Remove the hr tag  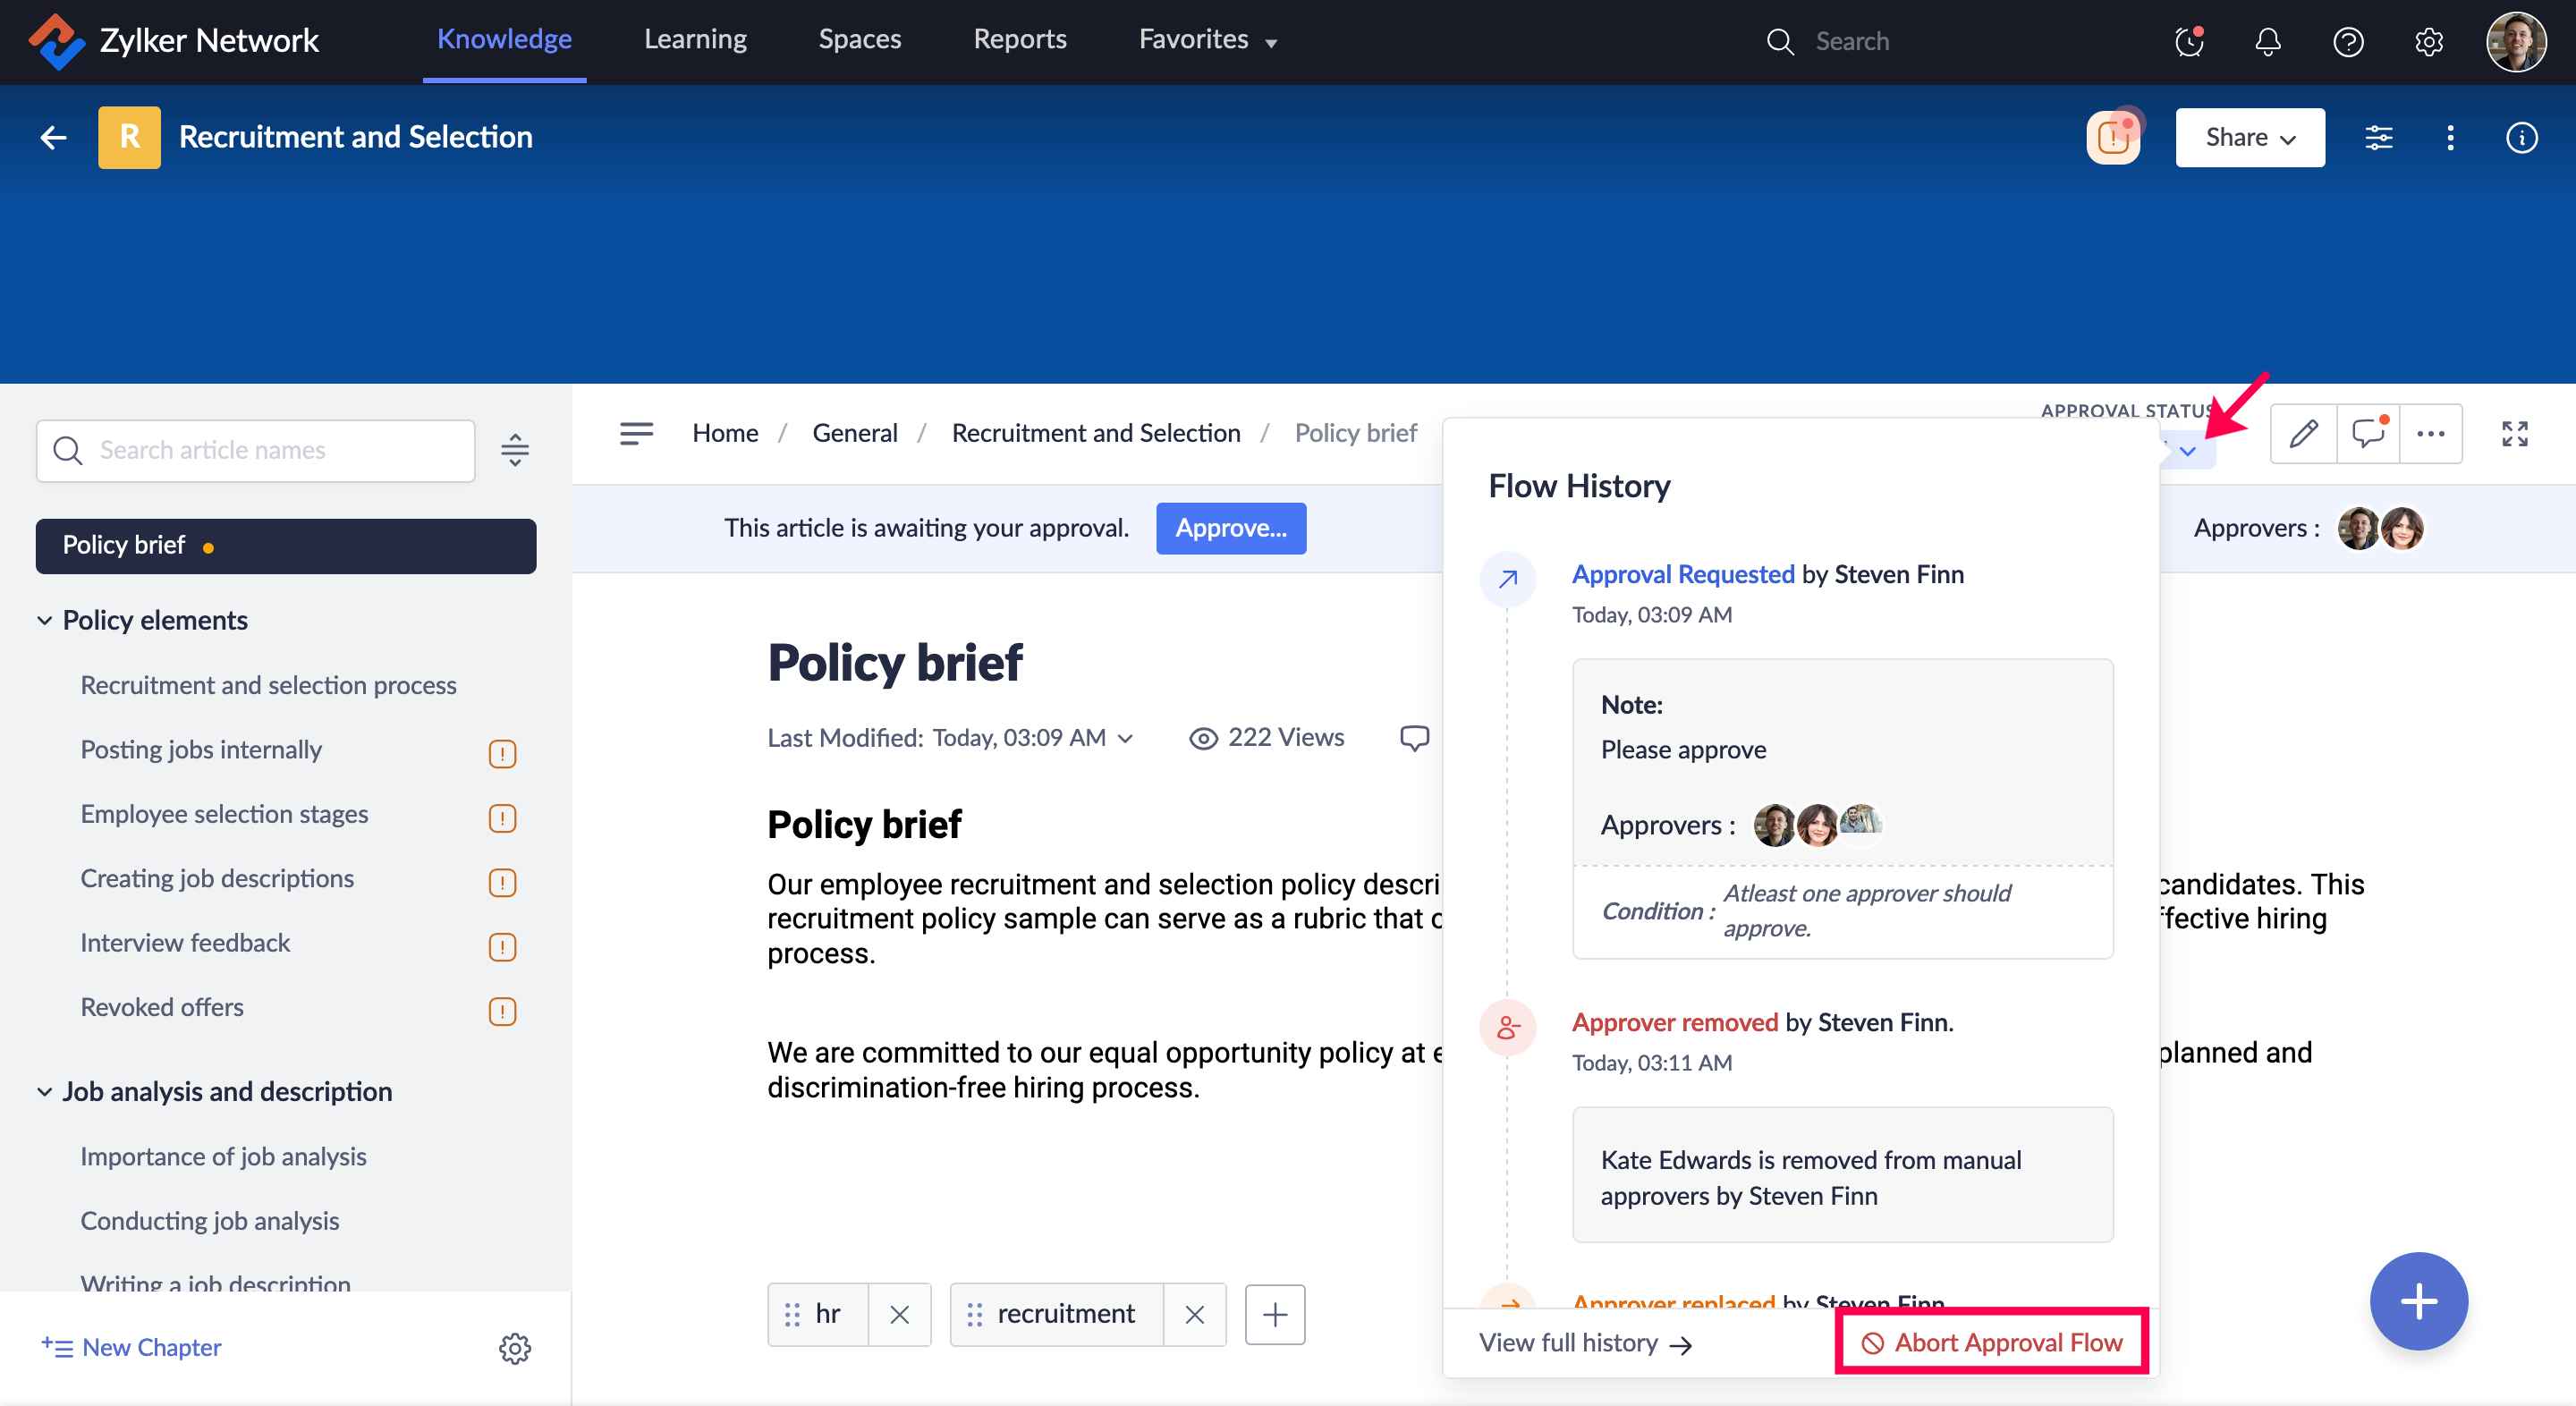click(x=899, y=1314)
